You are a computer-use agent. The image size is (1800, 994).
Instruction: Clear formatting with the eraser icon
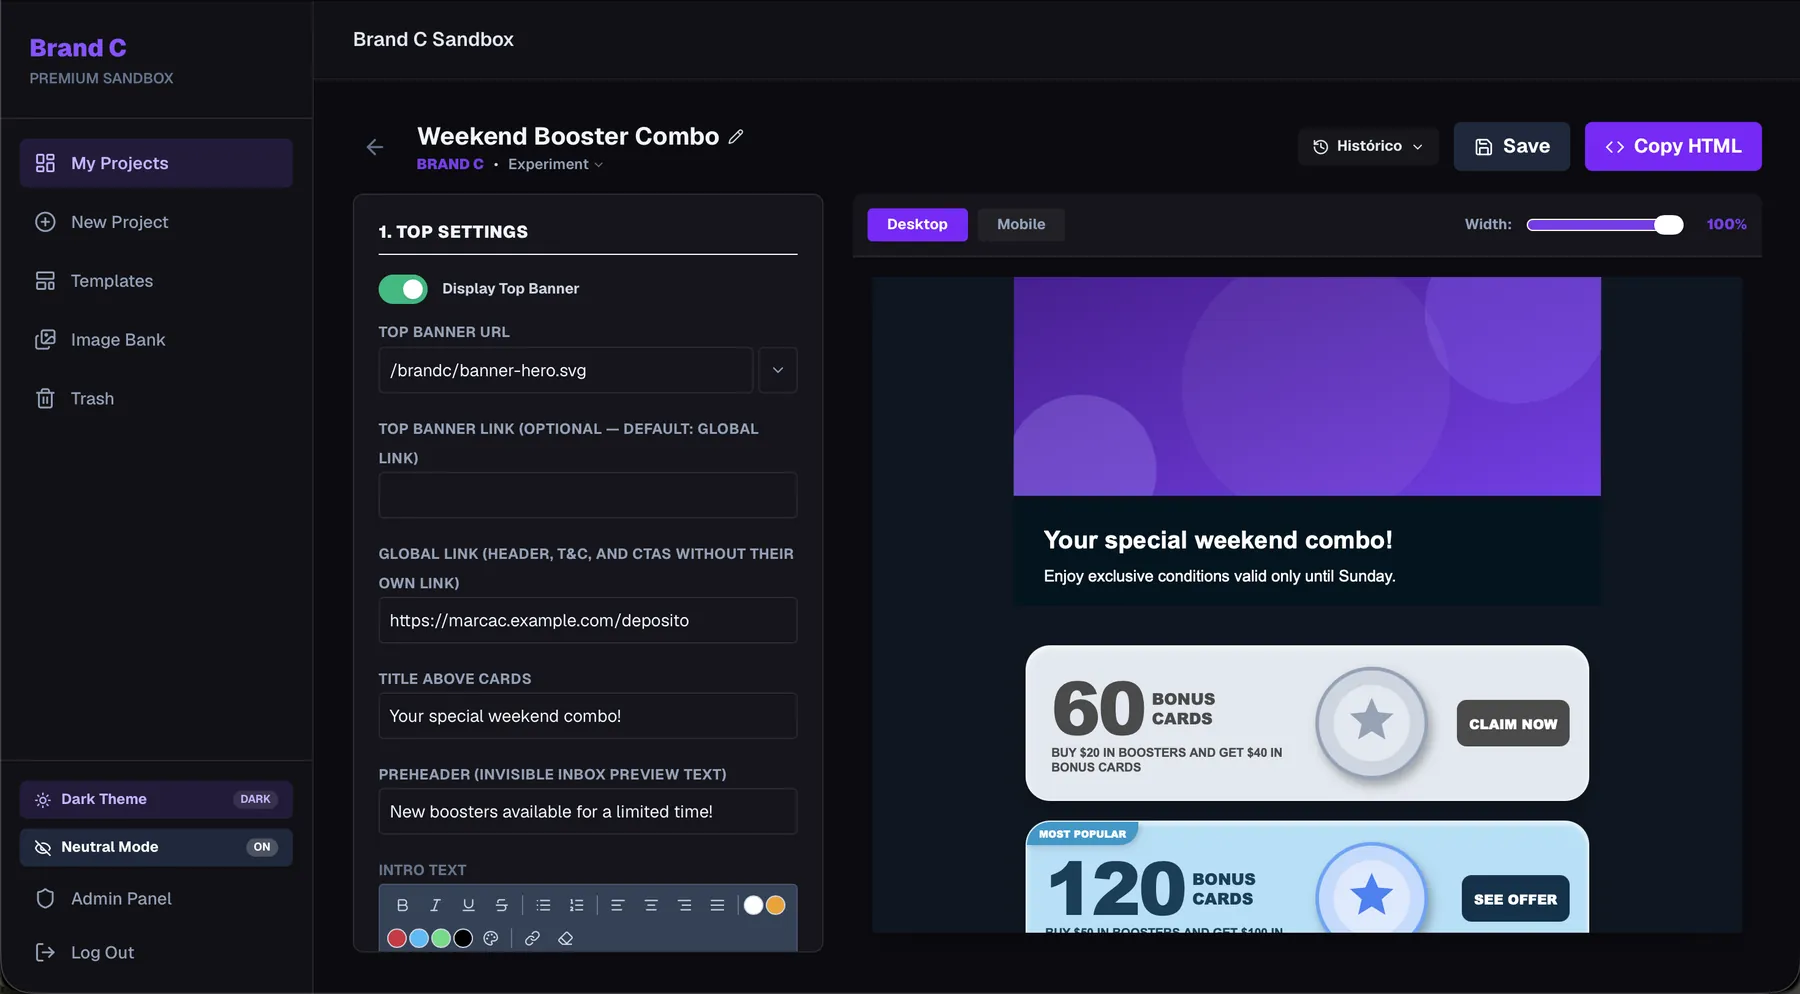[565, 938]
